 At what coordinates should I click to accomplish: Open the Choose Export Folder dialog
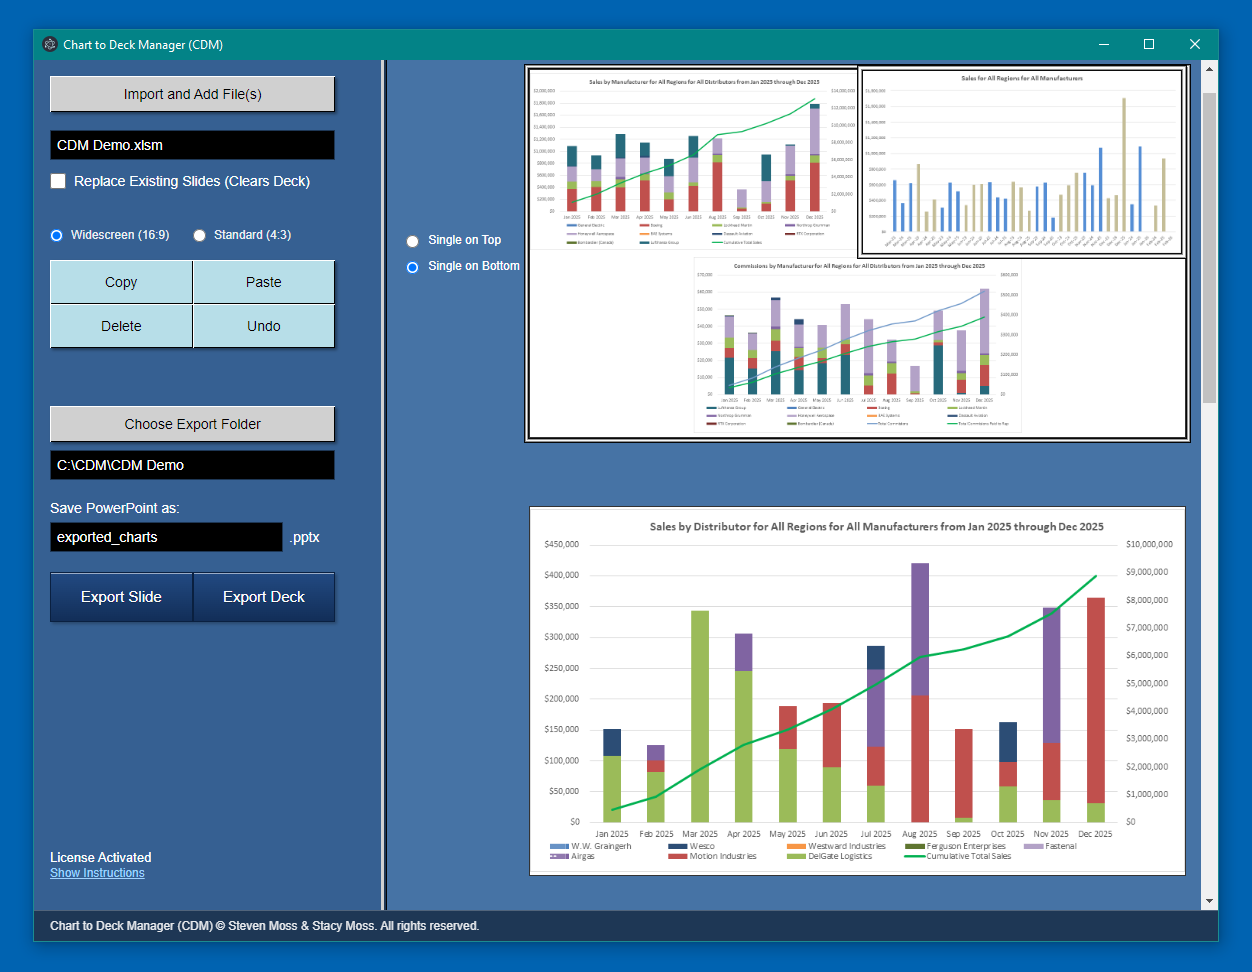point(192,424)
